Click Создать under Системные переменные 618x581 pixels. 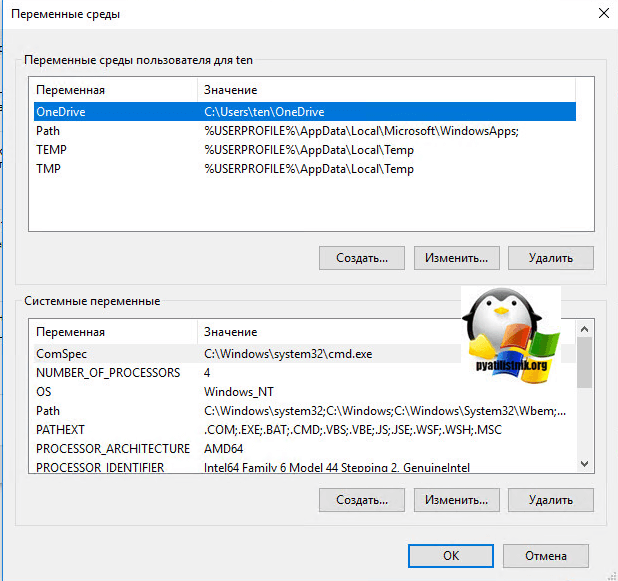362,500
